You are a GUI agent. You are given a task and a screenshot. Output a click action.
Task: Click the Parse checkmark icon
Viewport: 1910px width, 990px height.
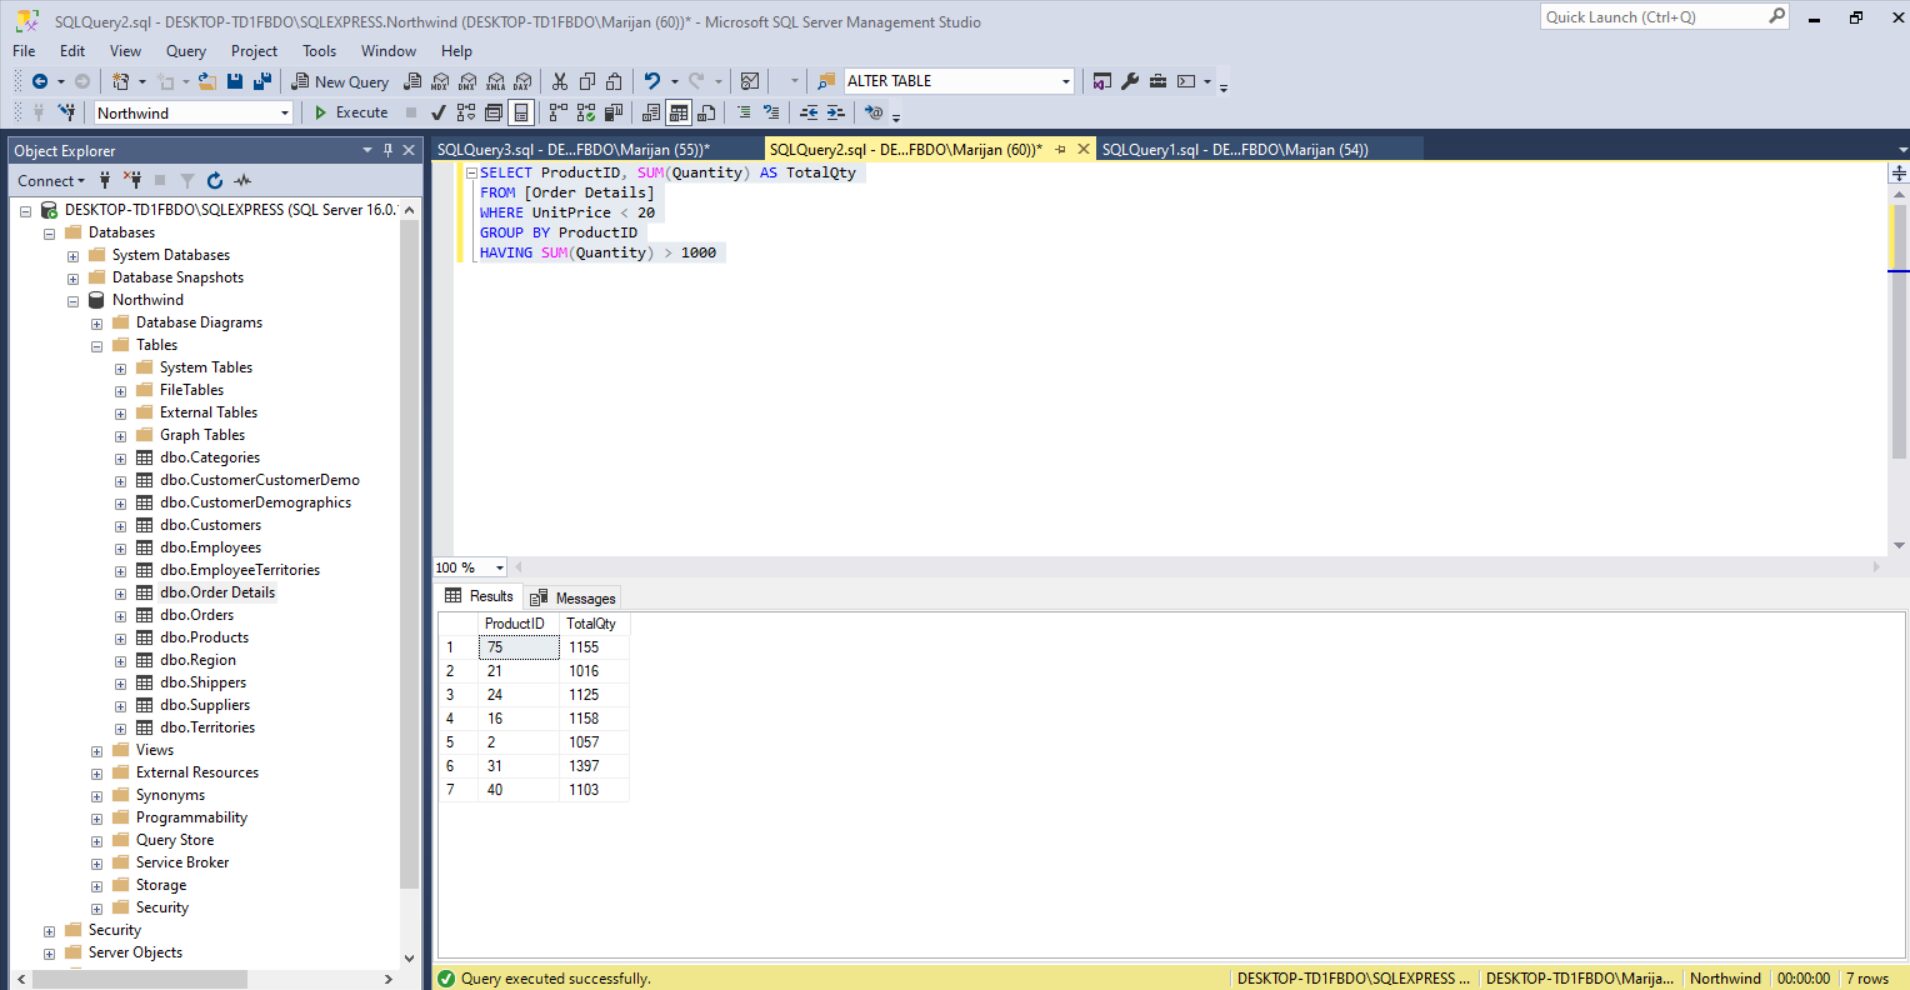[x=438, y=113]
